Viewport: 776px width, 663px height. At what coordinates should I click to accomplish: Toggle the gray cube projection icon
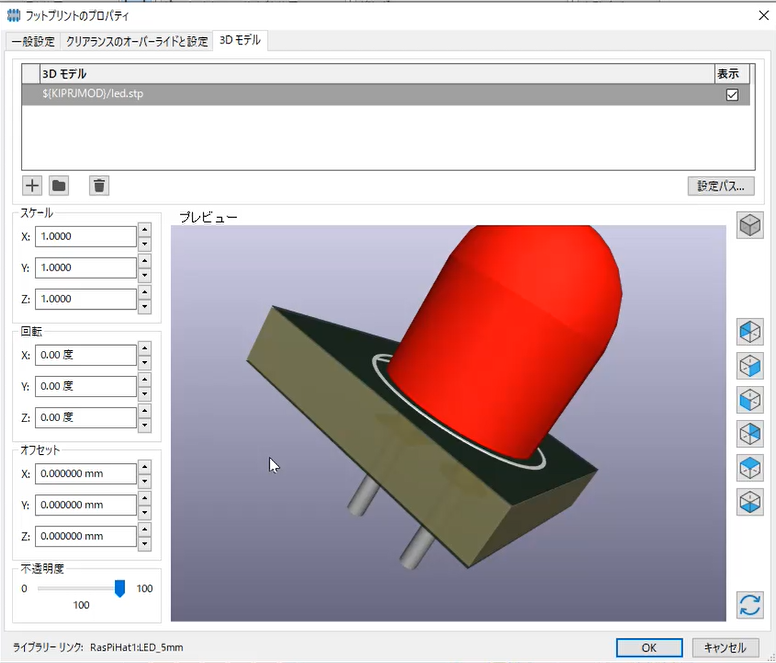[x=749, y=226]
